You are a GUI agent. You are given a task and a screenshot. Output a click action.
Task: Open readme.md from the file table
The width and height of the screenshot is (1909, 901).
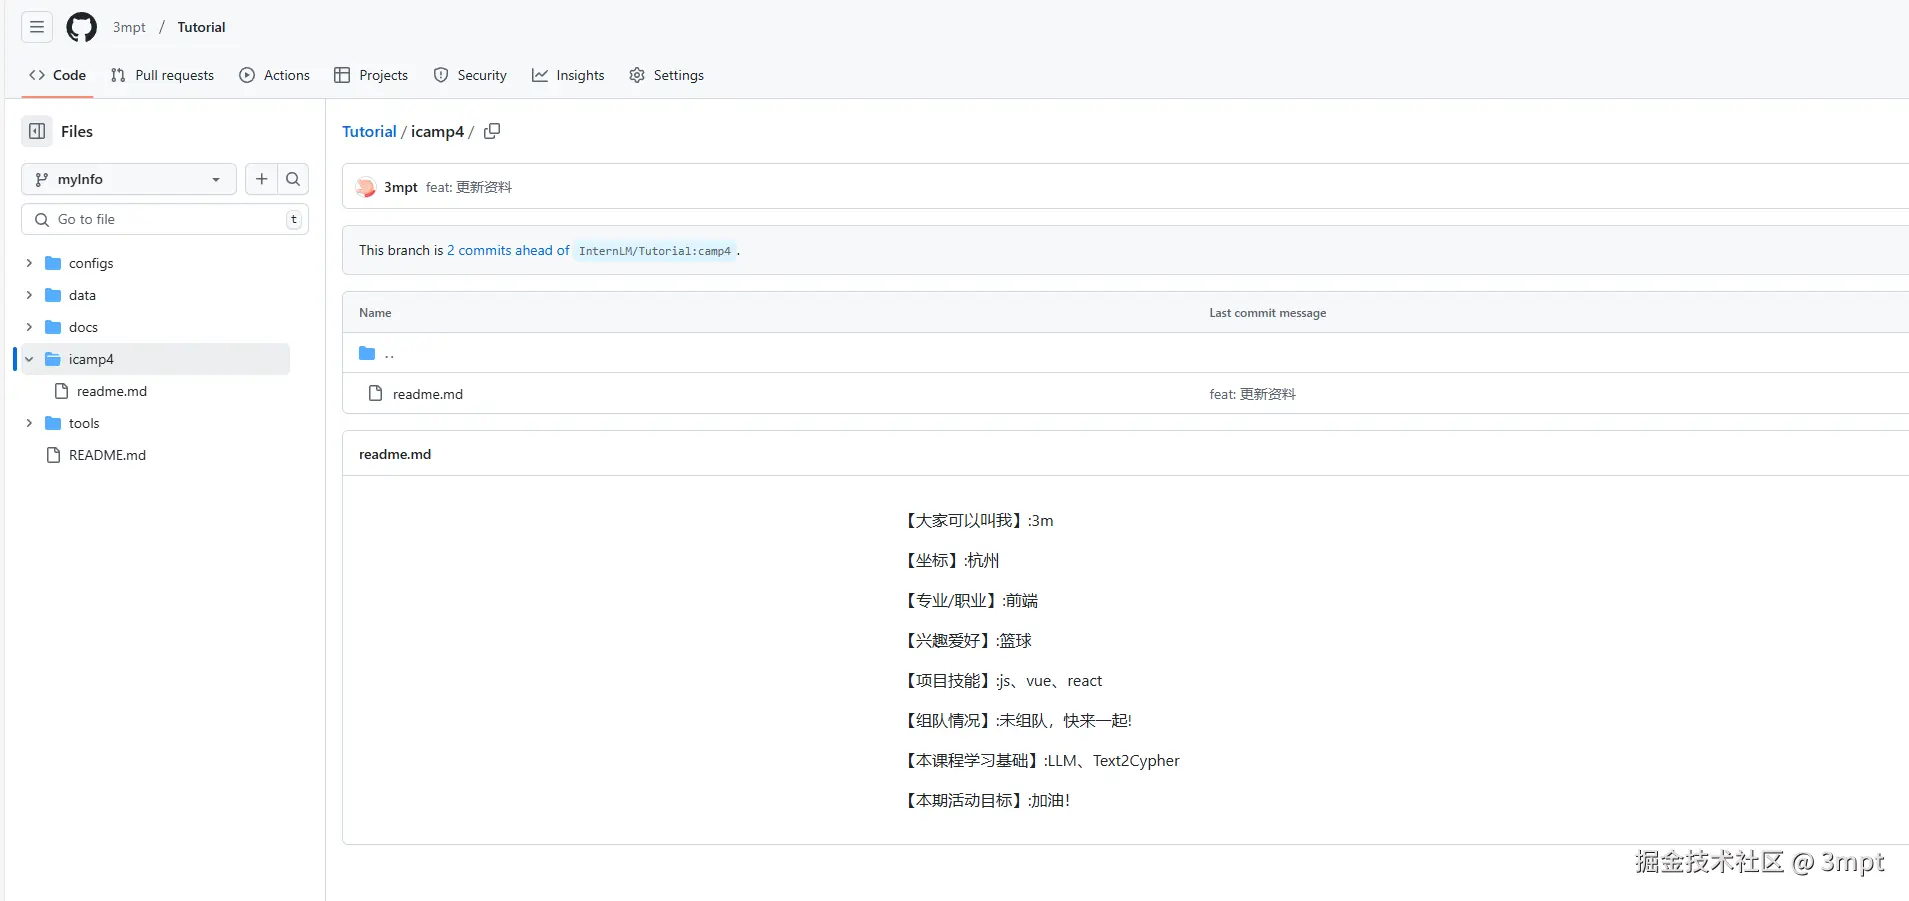pos(428,394)
